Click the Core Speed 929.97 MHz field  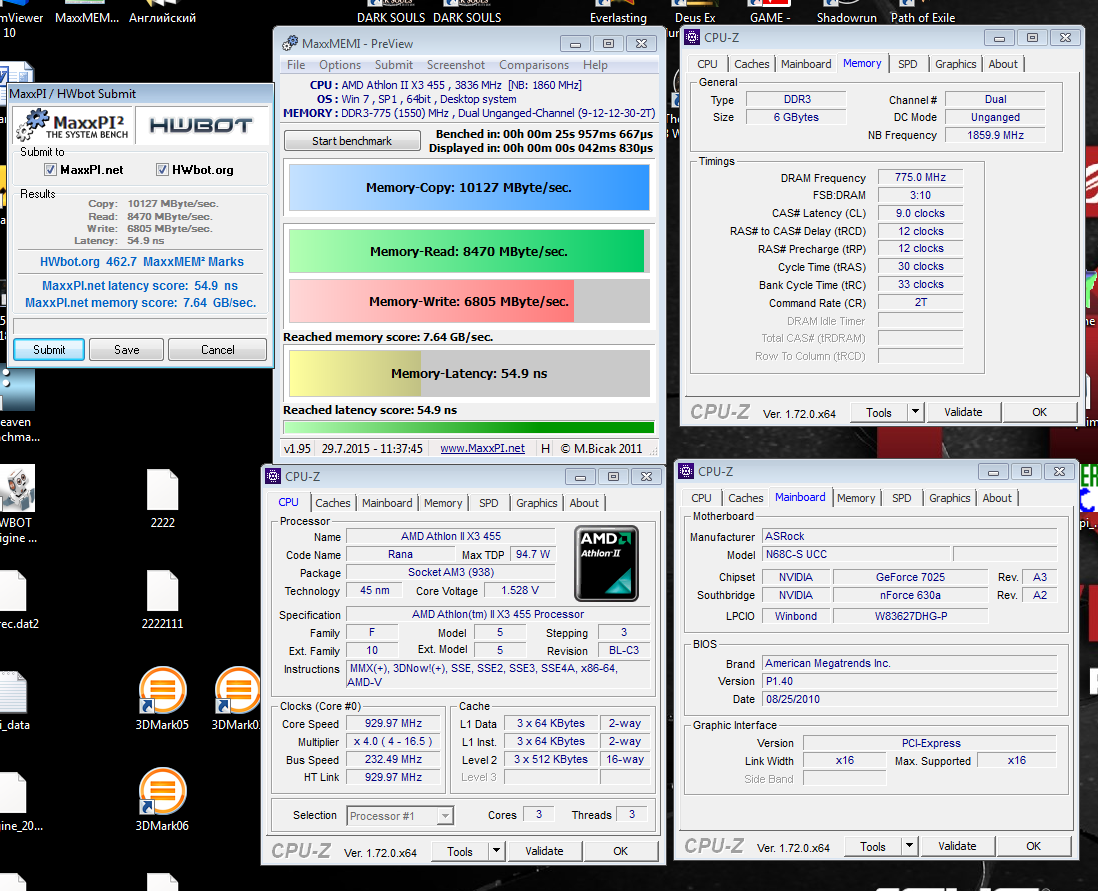coord(394,724)
